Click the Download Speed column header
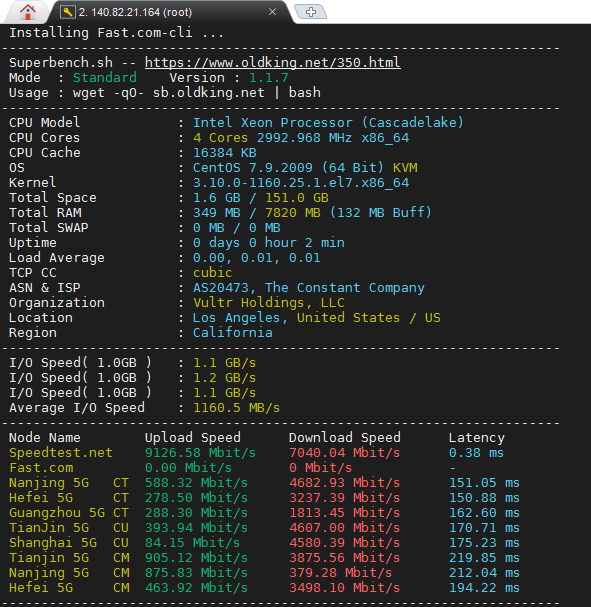The image size is (591, 607). 344,437
